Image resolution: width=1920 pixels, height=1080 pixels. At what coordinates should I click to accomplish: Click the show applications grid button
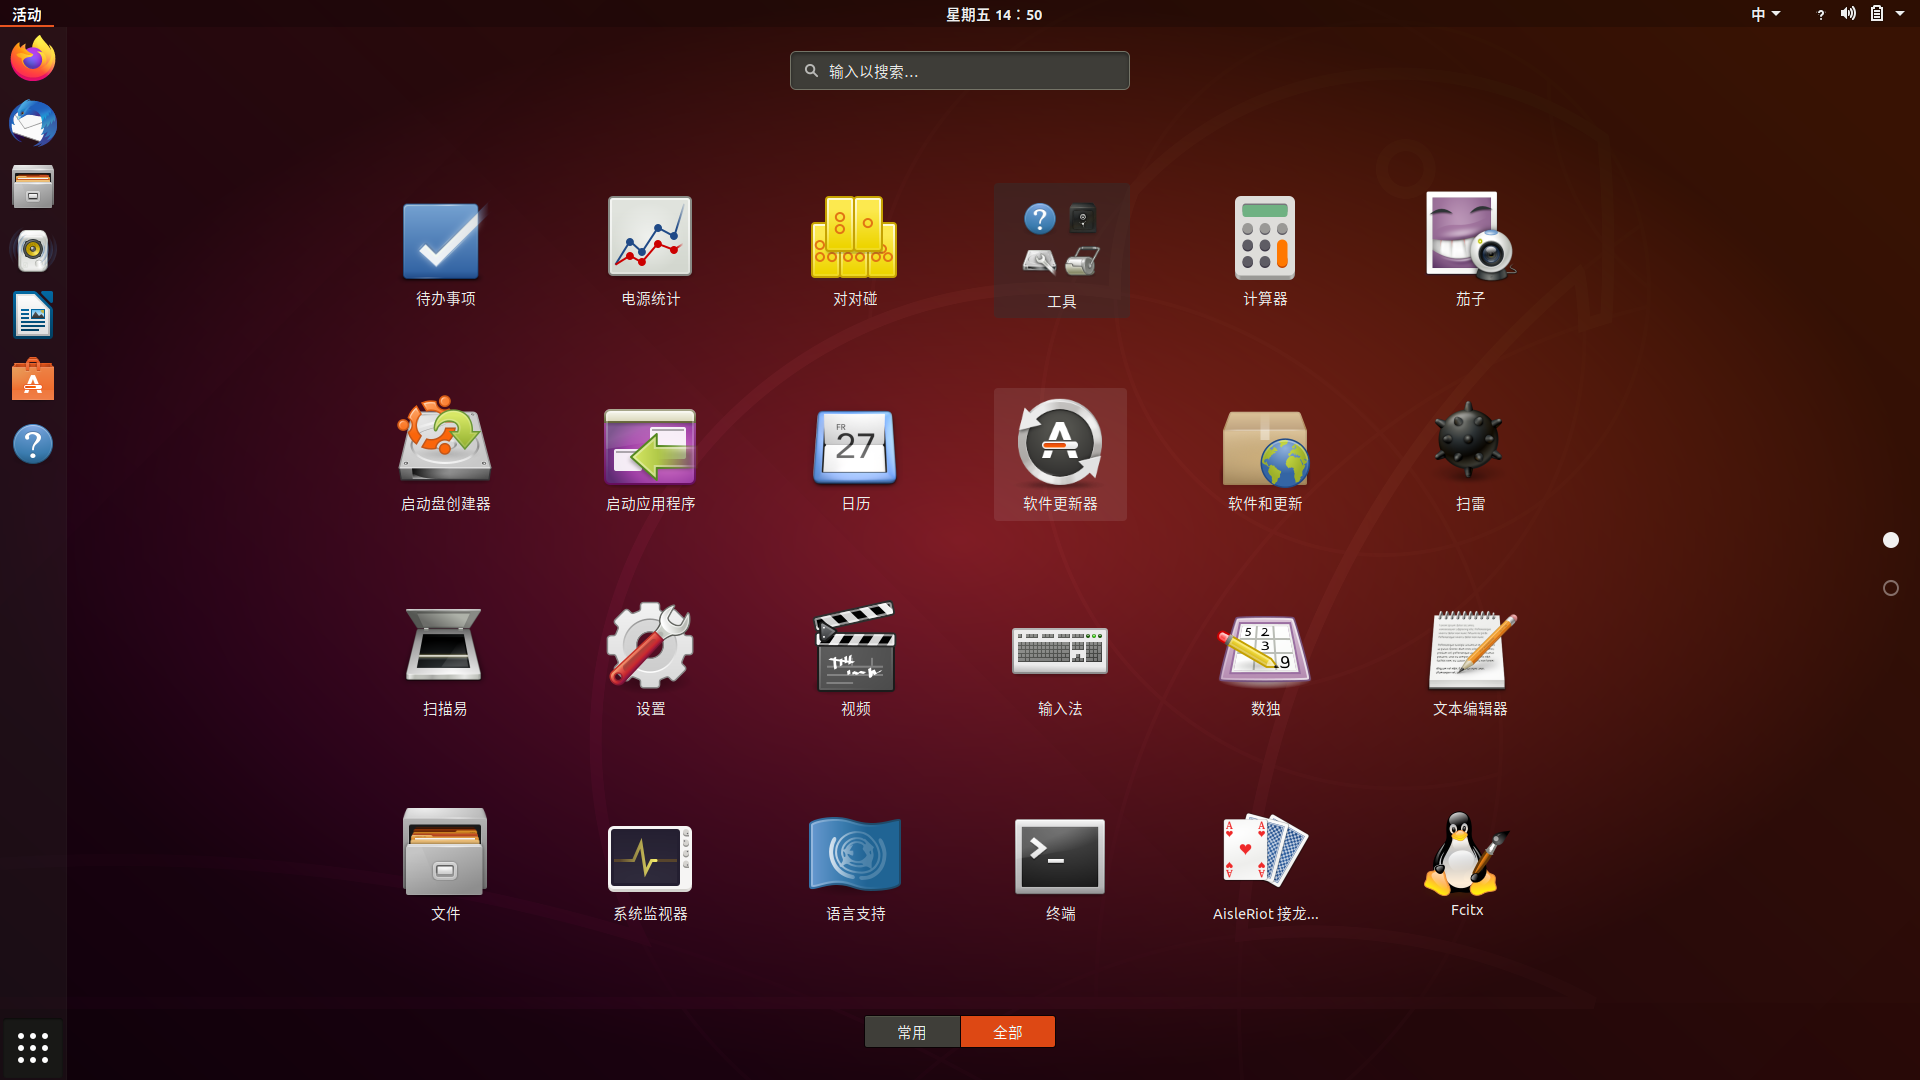pos(33,1048)
